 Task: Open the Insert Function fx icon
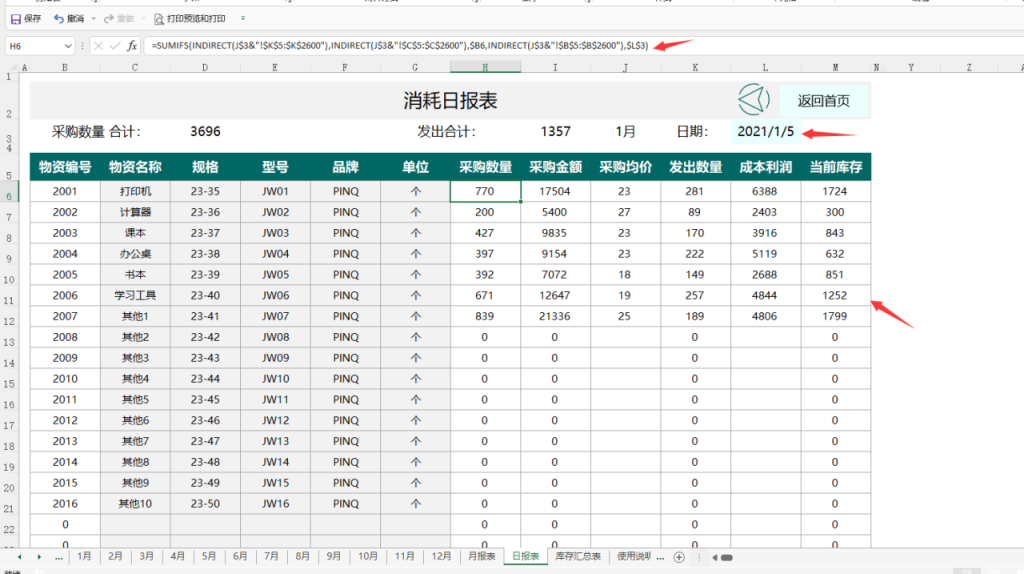click(x=132, y=46)
